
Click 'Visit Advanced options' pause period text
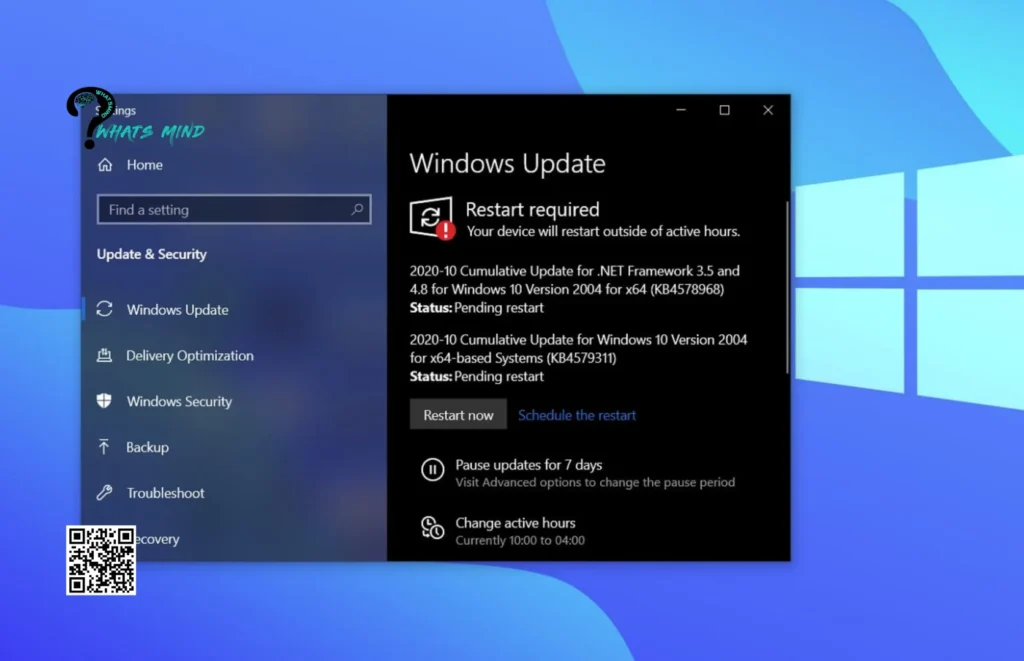[595, 482]
